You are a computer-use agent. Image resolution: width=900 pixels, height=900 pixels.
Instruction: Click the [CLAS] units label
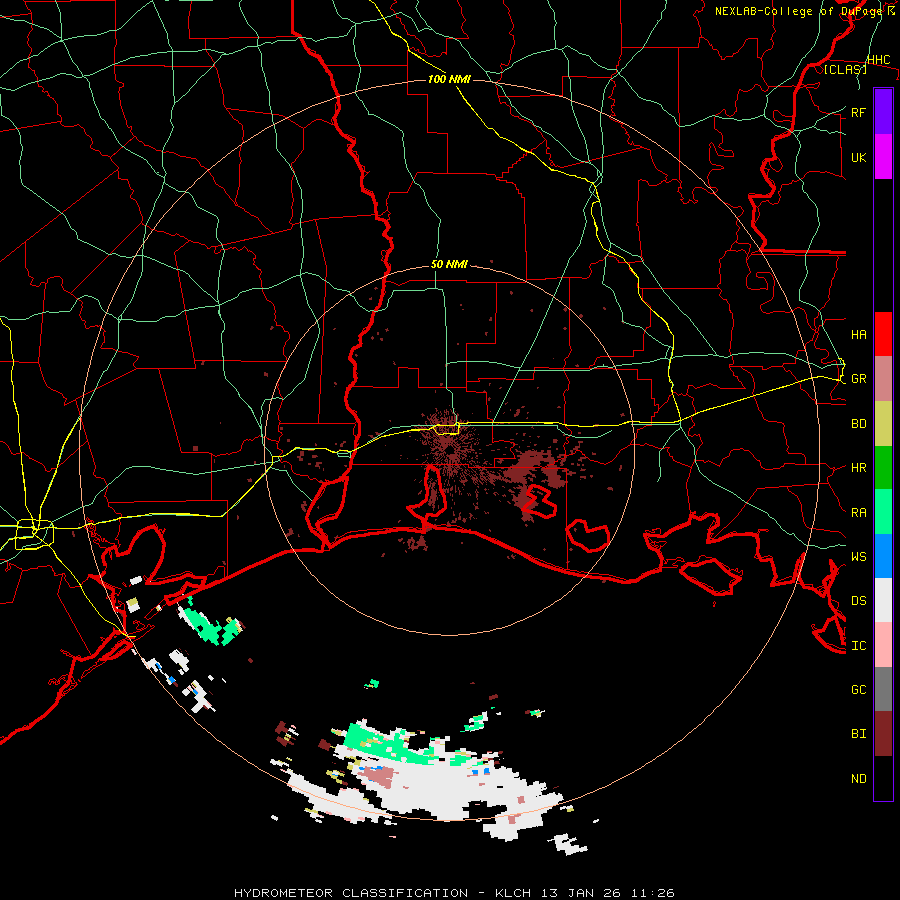tap(845, 69)
